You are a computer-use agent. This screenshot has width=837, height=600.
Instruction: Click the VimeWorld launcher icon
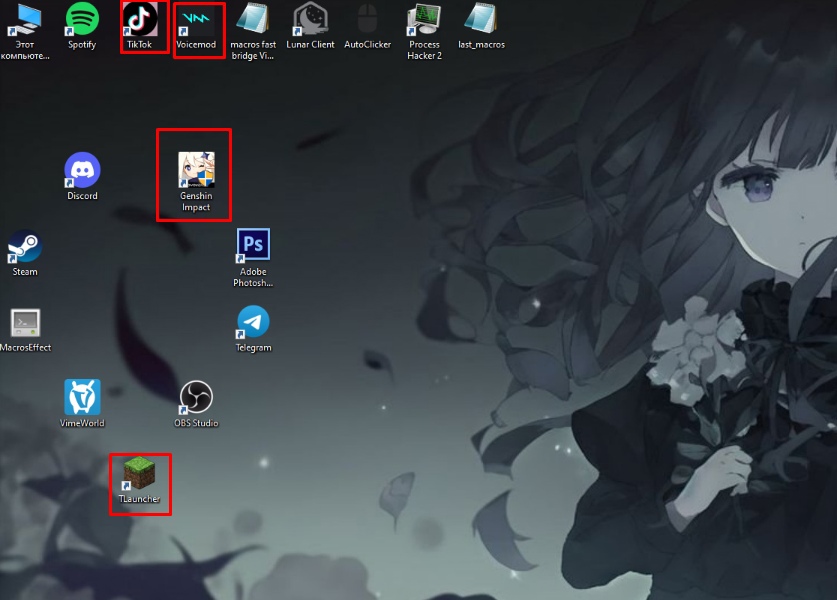(82, 397)
